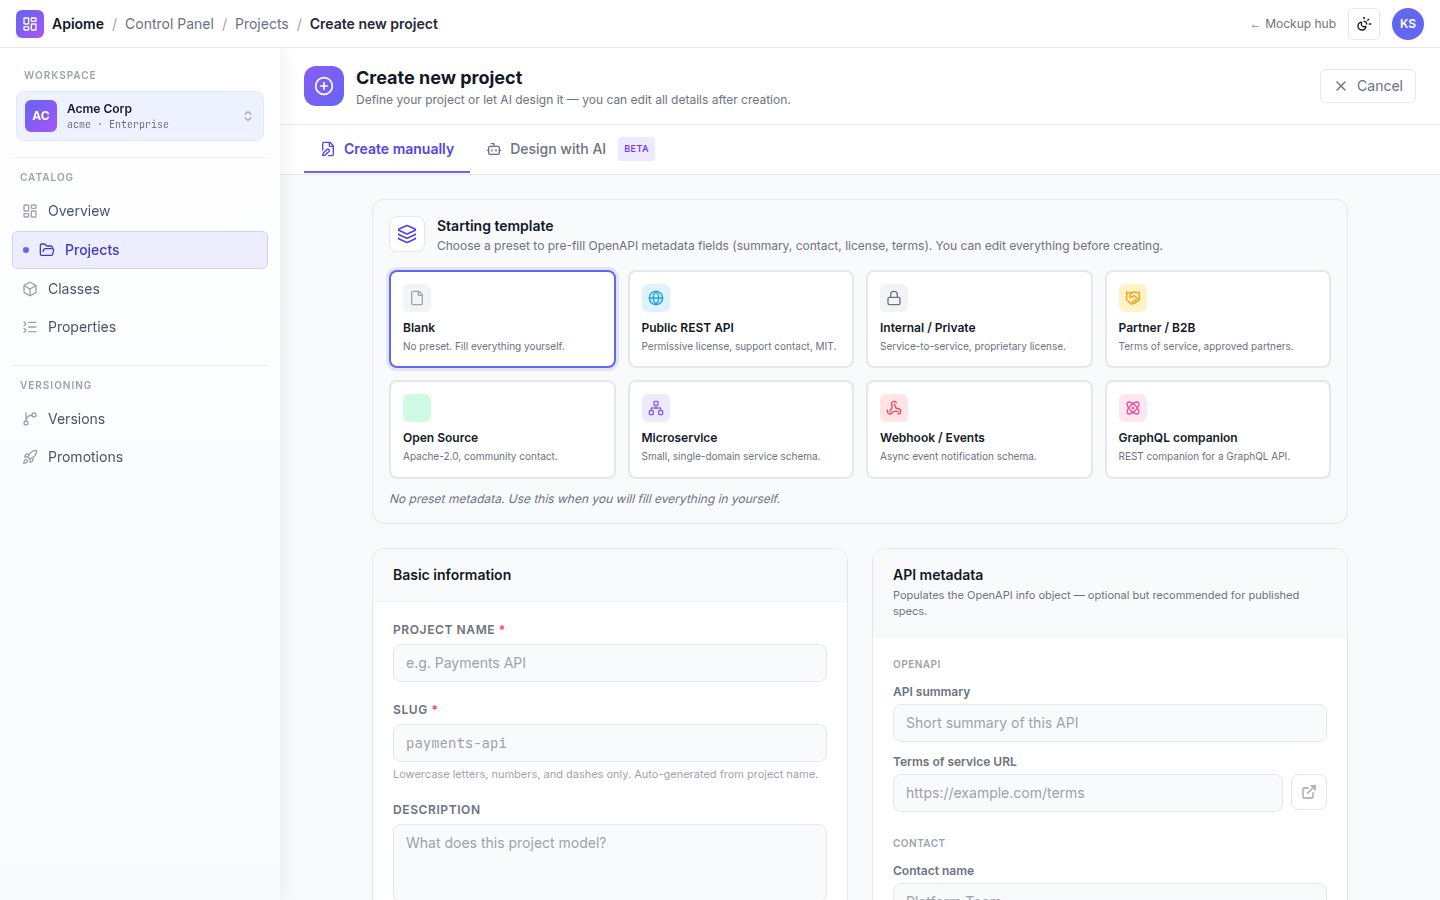Click Control Panel breadcrumb

click(169, 24)
